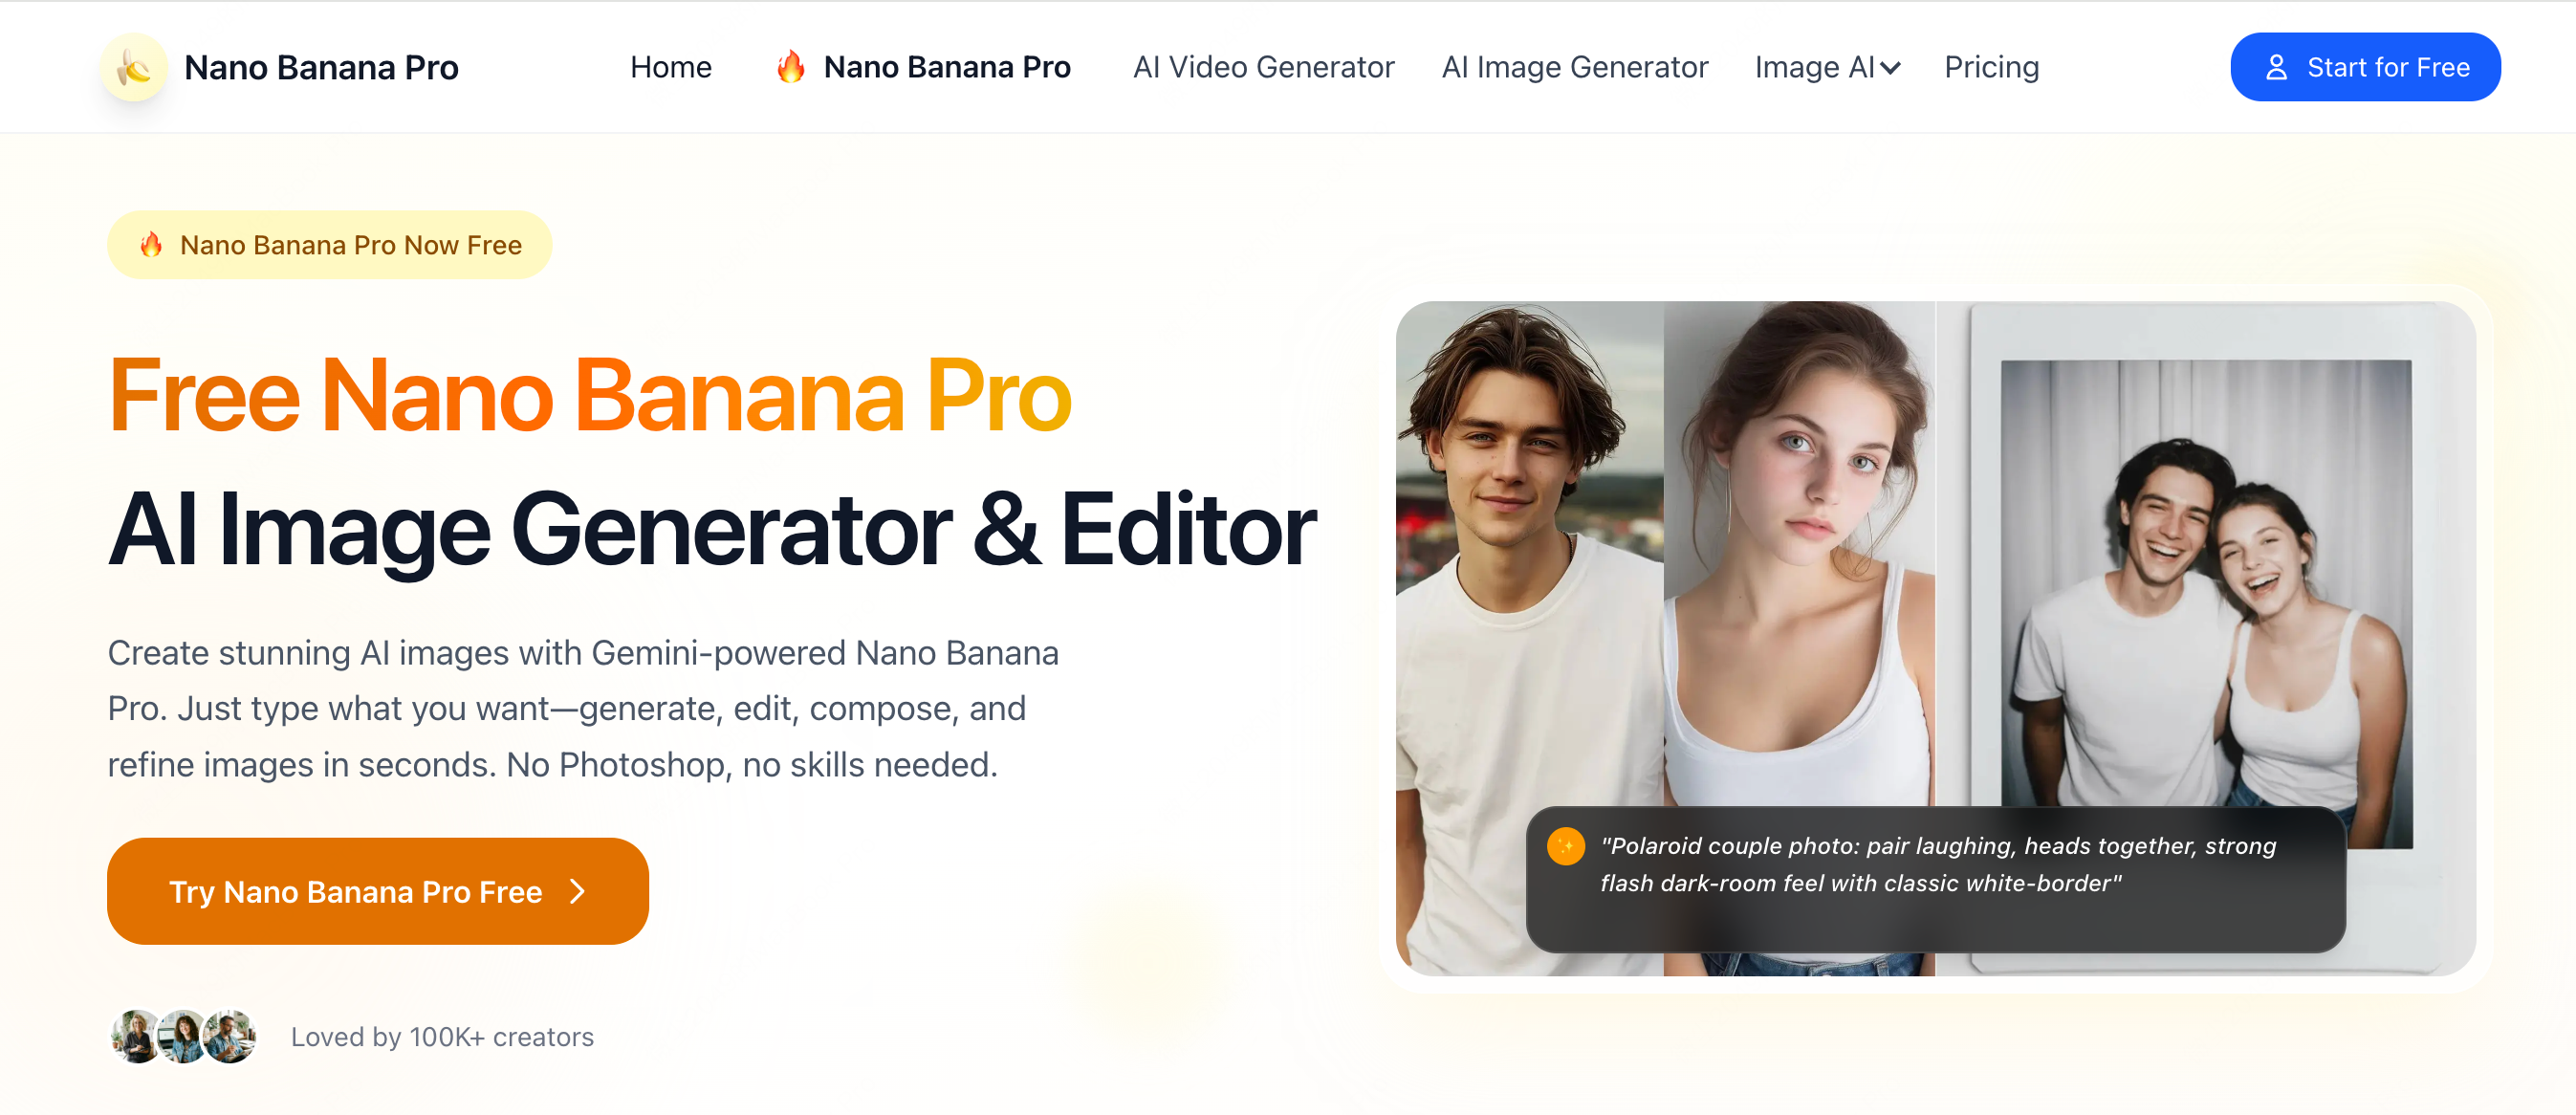Click Try Nano Banana Pro Free button
The height and width of the screenshot is (1115, 2576).
378,891
